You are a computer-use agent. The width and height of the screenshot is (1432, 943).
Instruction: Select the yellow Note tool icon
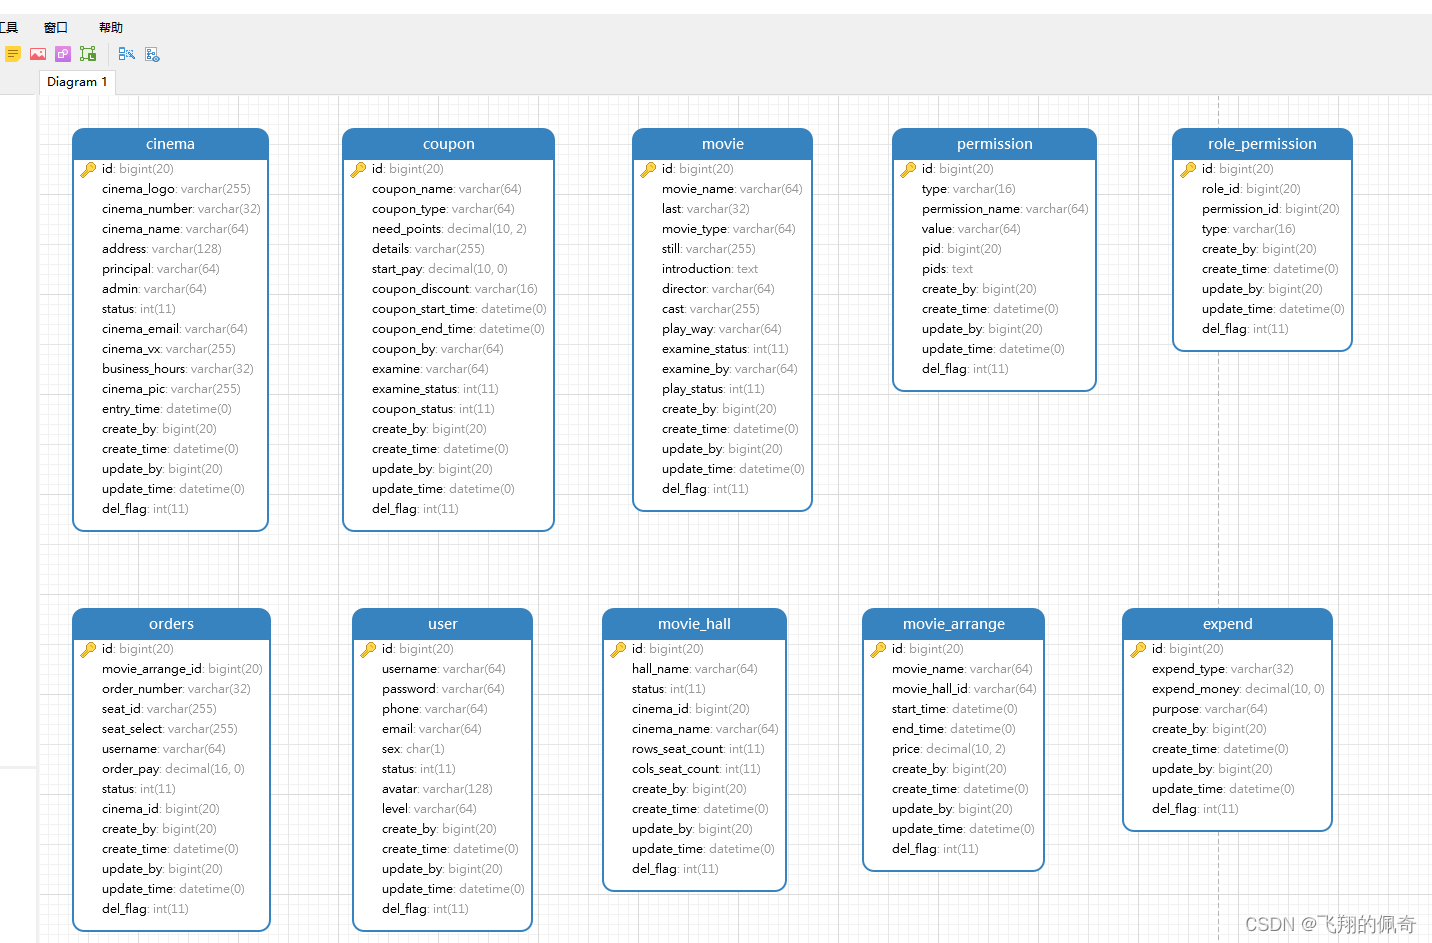point(12,54)
